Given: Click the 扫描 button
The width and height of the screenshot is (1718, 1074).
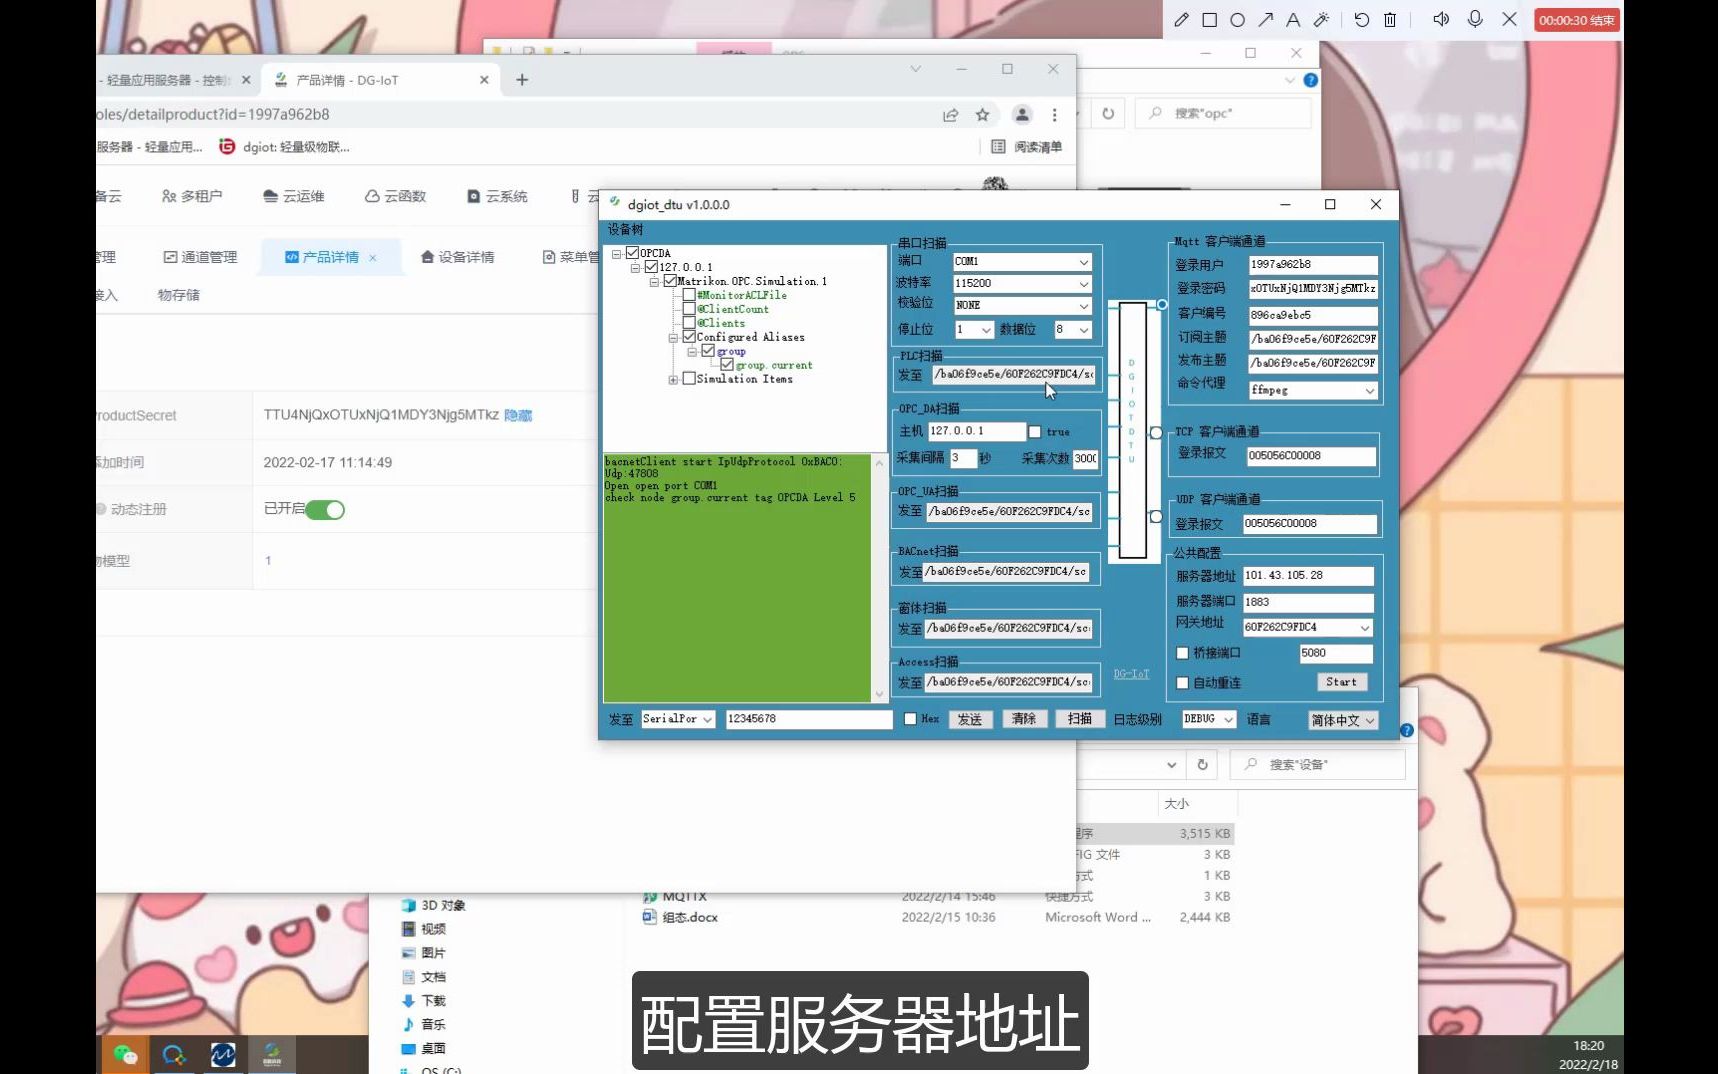Looking at the screenshot, I should point(1079,719).
